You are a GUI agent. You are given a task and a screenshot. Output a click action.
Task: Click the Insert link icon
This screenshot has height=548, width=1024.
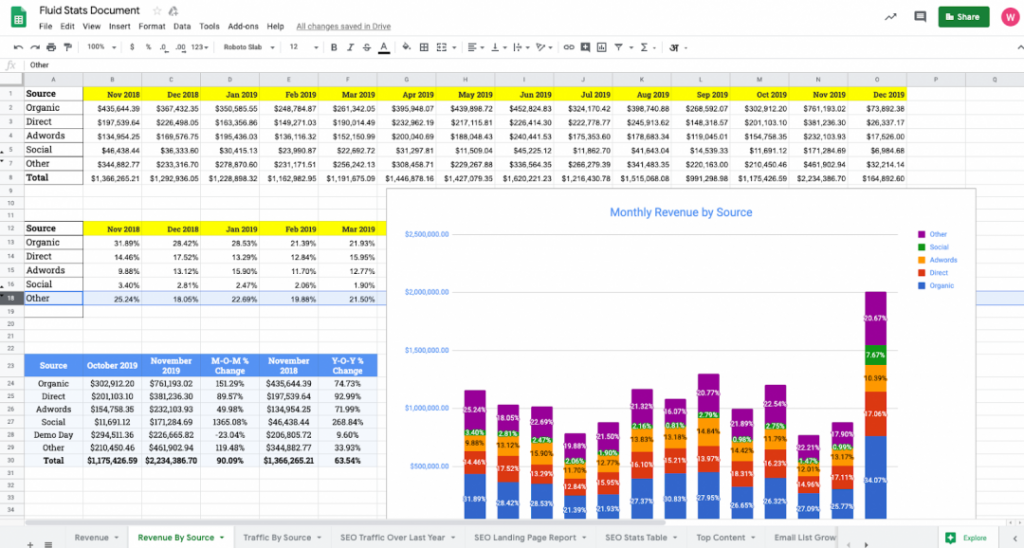569,47
